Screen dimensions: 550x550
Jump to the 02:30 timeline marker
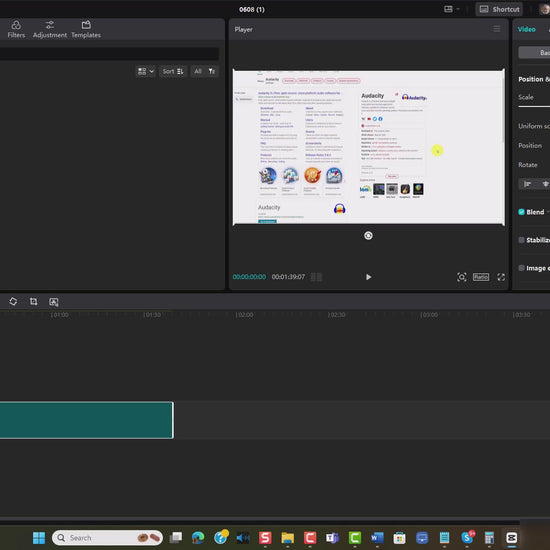[336, 315]
